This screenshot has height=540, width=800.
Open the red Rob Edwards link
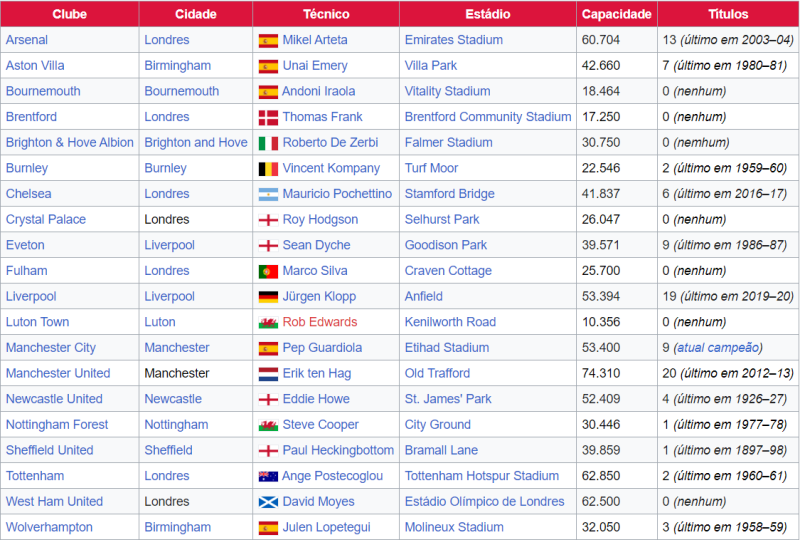319,322
